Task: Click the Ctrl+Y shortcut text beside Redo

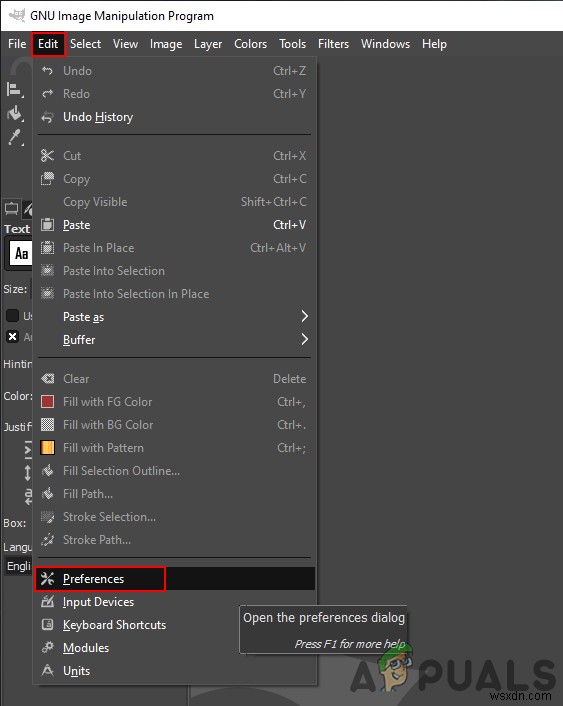Action: [x=290, y=94]
